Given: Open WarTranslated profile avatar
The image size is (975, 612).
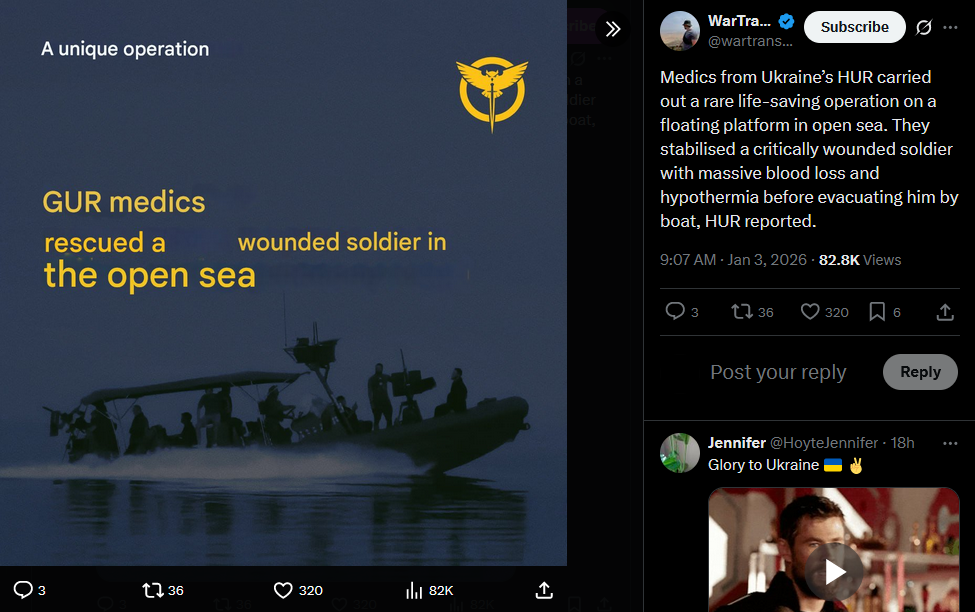Looking at the screenshot, I should [679, 31].
